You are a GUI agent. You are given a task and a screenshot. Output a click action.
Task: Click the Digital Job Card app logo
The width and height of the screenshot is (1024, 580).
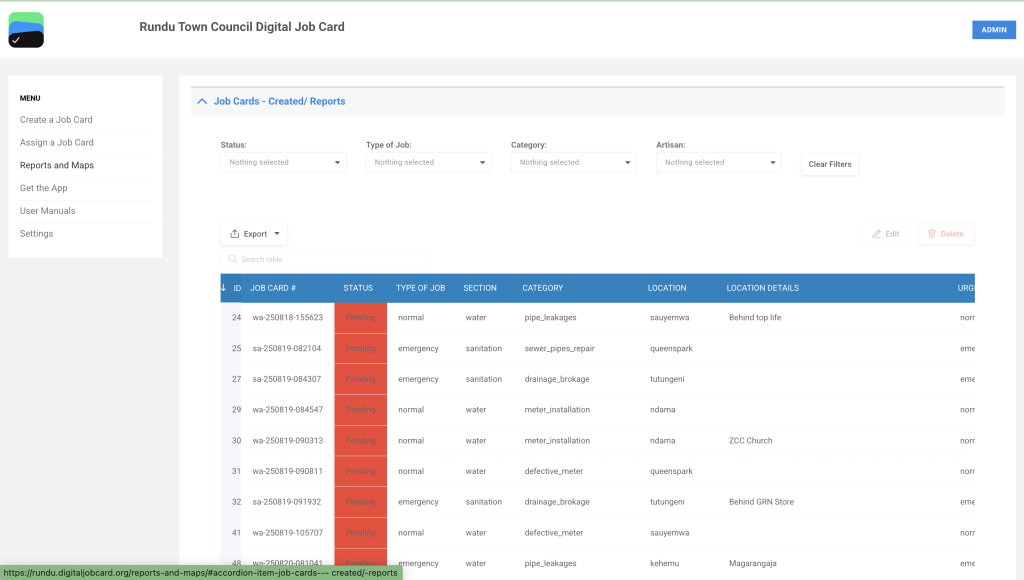[26, 30]
